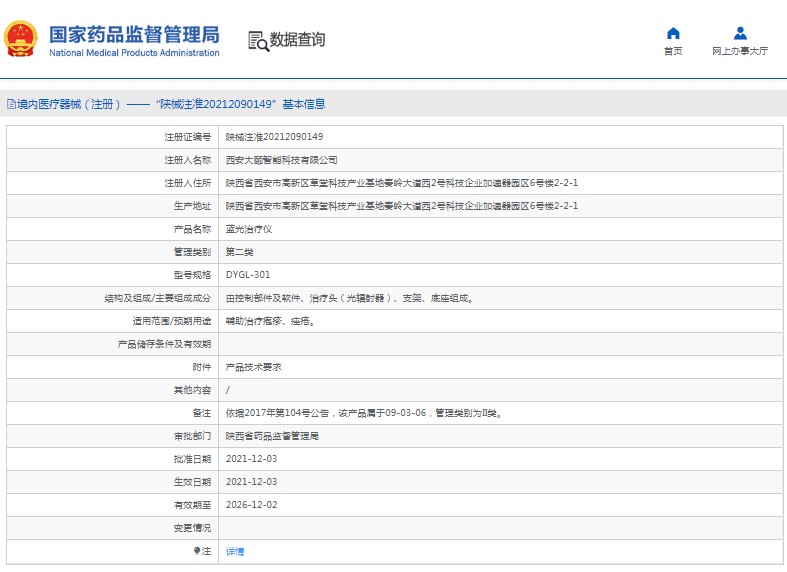Screen dimensions: 787x572
Task: Select product name 蓝光治疗仪
Action: 248,229
